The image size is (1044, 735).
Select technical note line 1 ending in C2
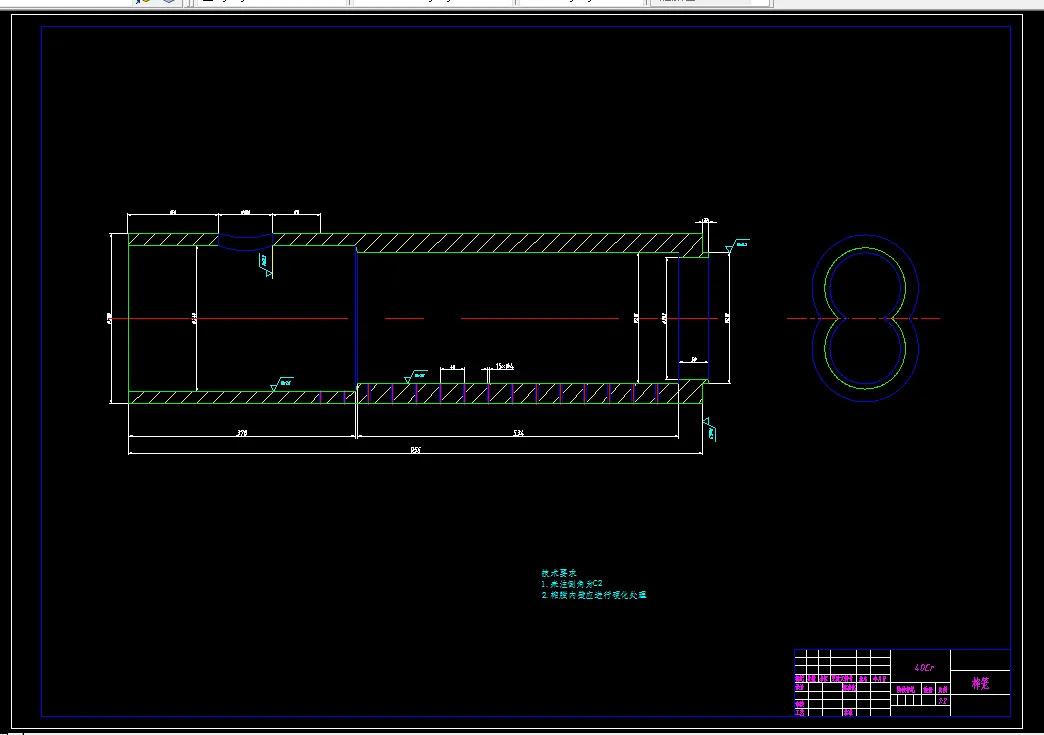[572, 583]
